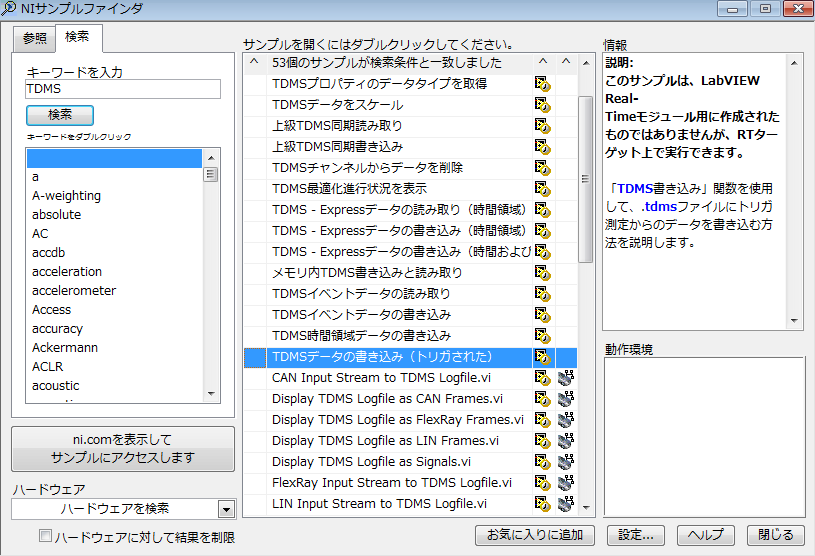The image size is (815, 556).
Task: Click the keyword list scrollbar thumb
Action: pyautogui.click(x=211, y=174)
